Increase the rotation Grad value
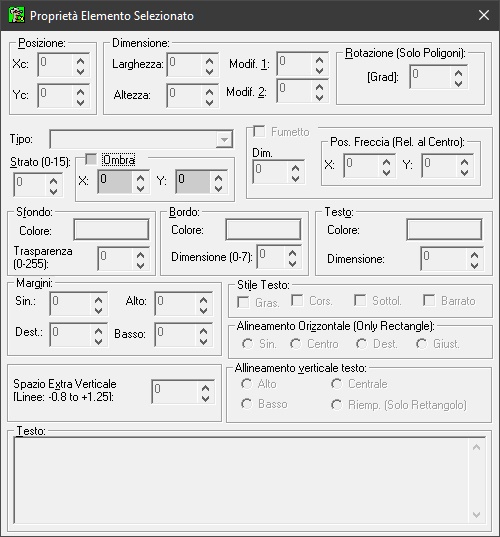Viewport: 500px width, 537px height. pos(458,73)
